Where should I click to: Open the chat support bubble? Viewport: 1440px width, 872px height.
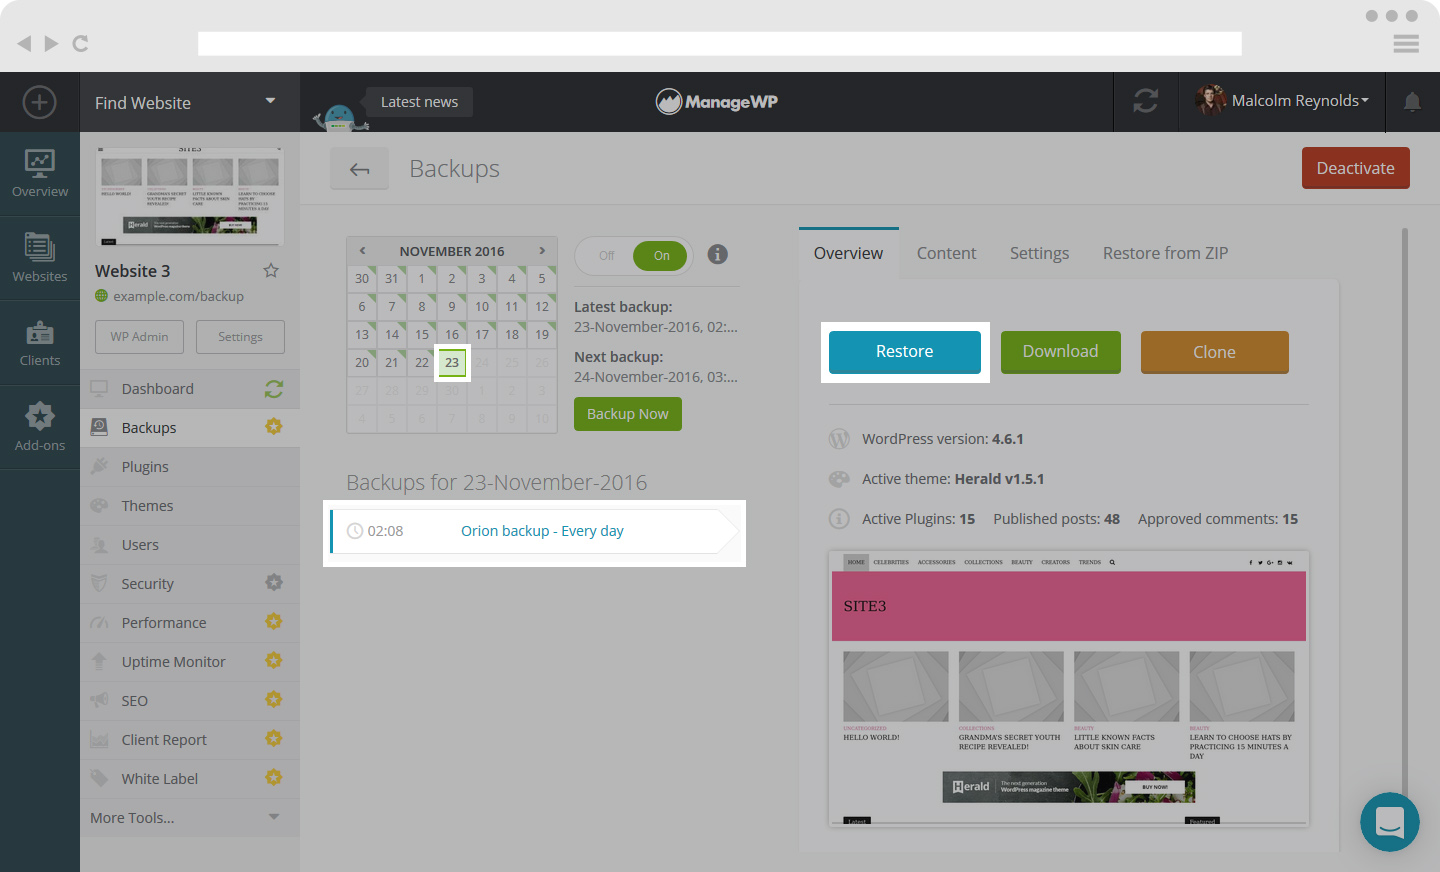coord(1390,822)
